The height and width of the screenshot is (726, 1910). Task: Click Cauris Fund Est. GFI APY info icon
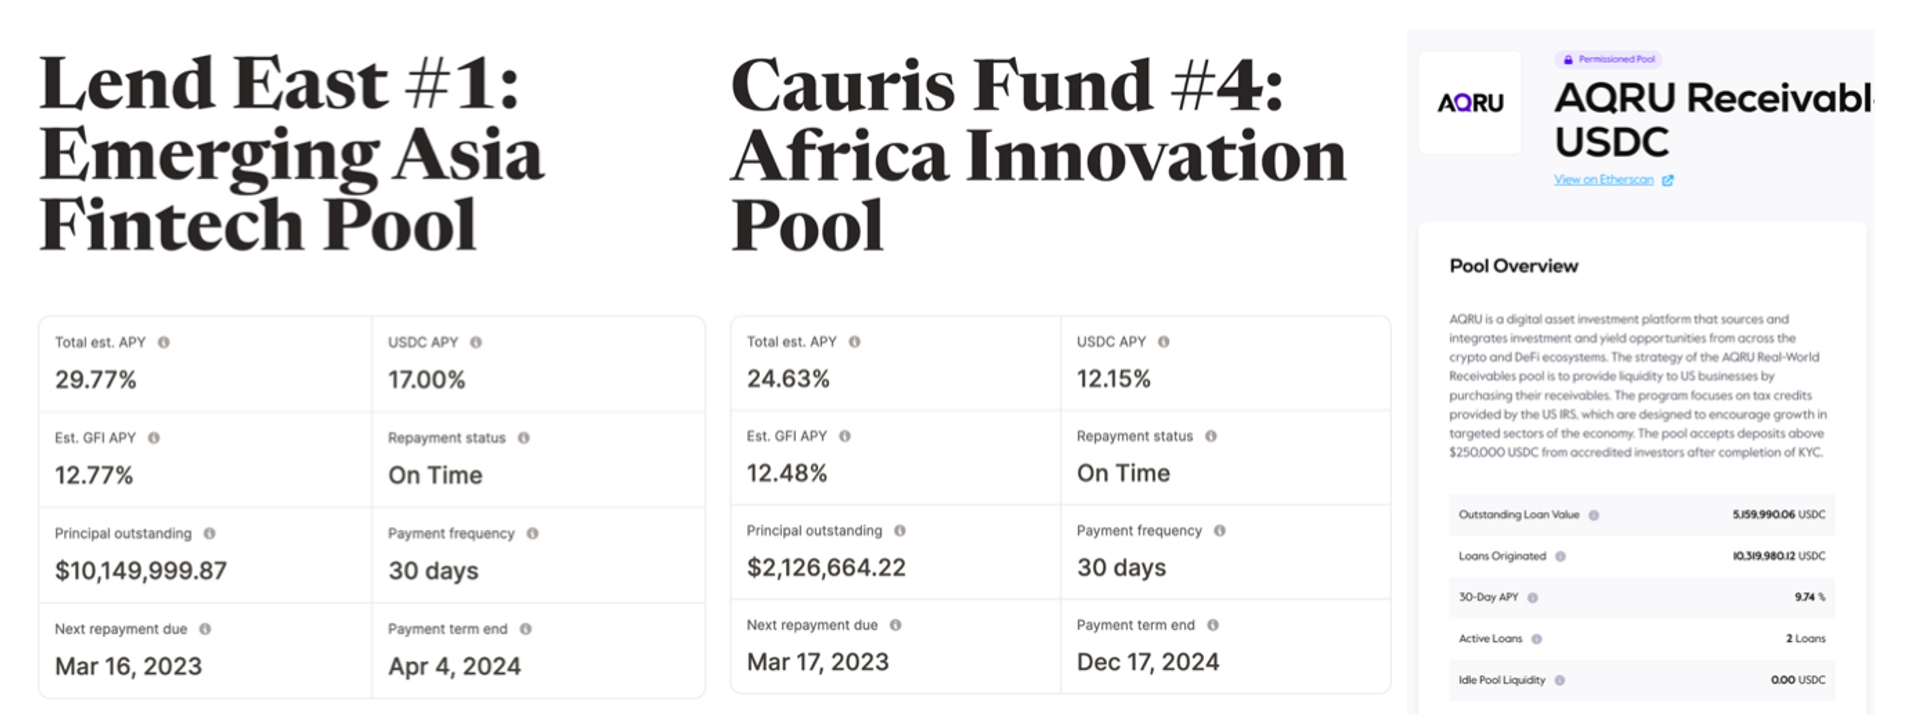click(x=845, y=436)
